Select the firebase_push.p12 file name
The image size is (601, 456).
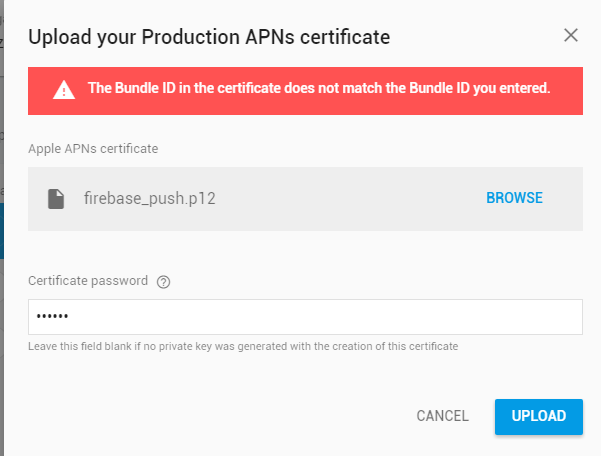pos(150,198)
